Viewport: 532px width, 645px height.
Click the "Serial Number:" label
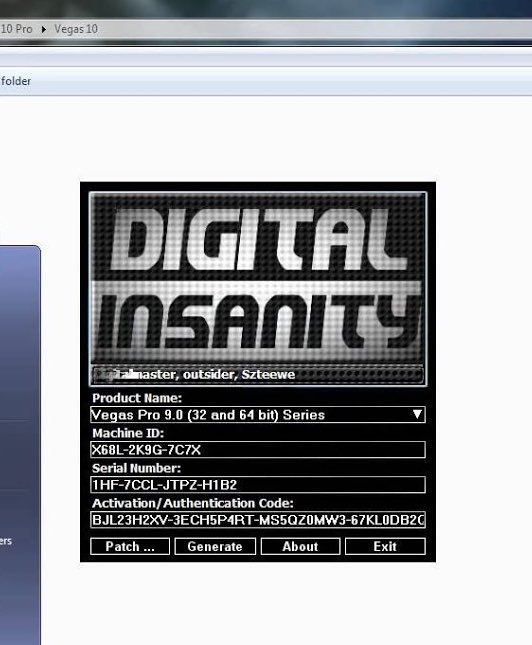click(137, 468)
